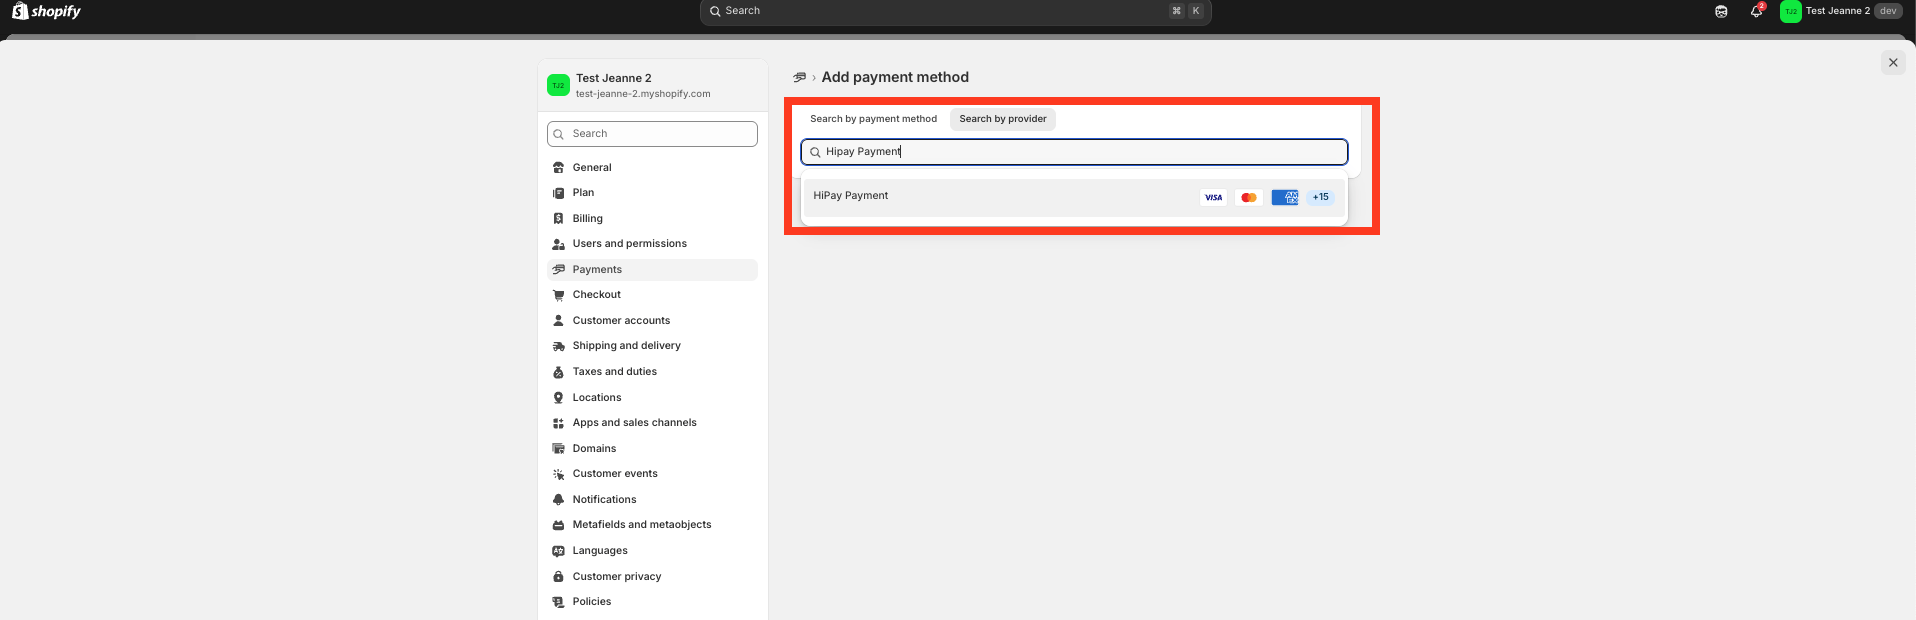Click the +15 more methods badge
Viewport: 1916px width, 620px height.
(x=1320, y=197)
